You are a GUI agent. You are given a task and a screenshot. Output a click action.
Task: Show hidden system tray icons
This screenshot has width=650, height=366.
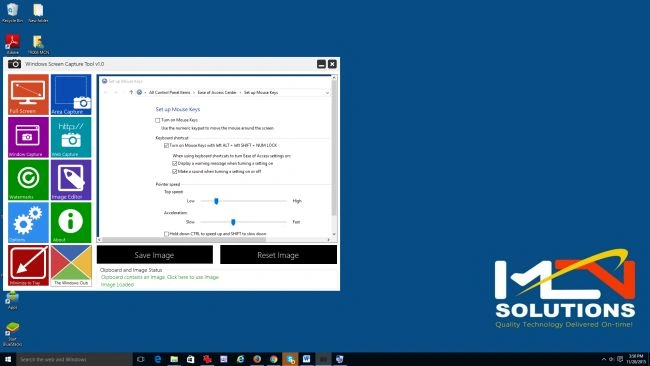pyautogui.click(x=604, y=359)
